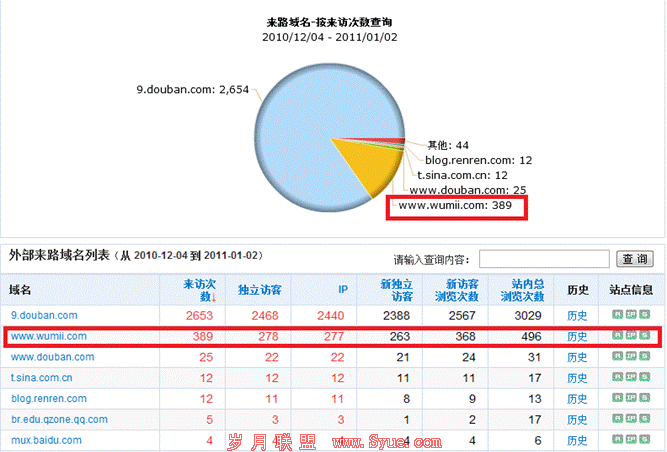Click the IP icon in blog.renren.com row
Viewport: 667px width, 452px height.
[x=631, y=398]
